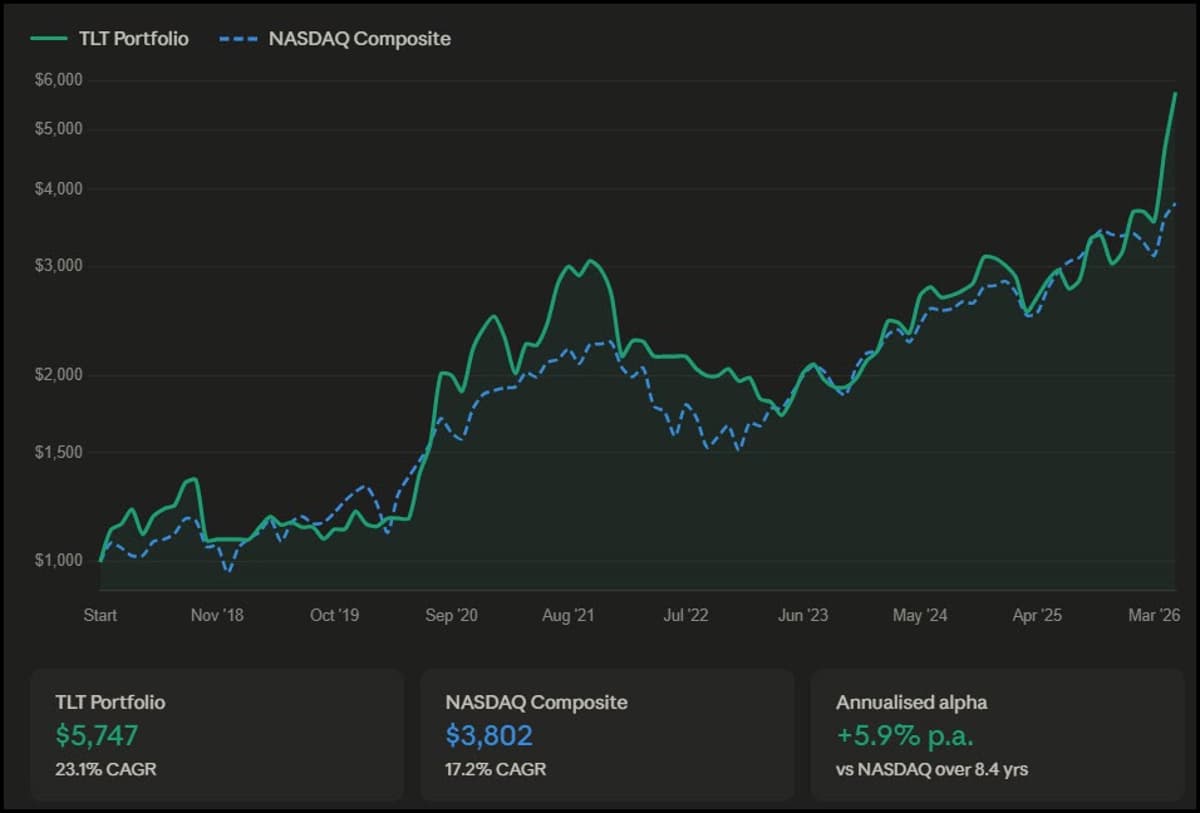Click the Mar '26 x-axis label
The height and width of the screenshot is (813, 1200).
(1155, 615)
